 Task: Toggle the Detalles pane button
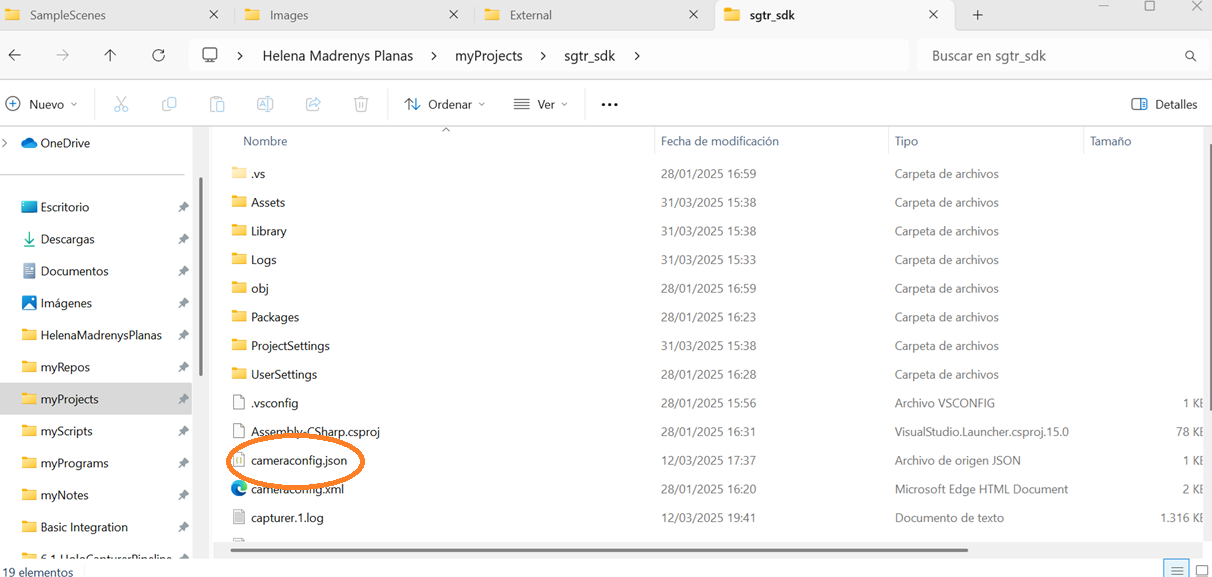point(1164,104)
